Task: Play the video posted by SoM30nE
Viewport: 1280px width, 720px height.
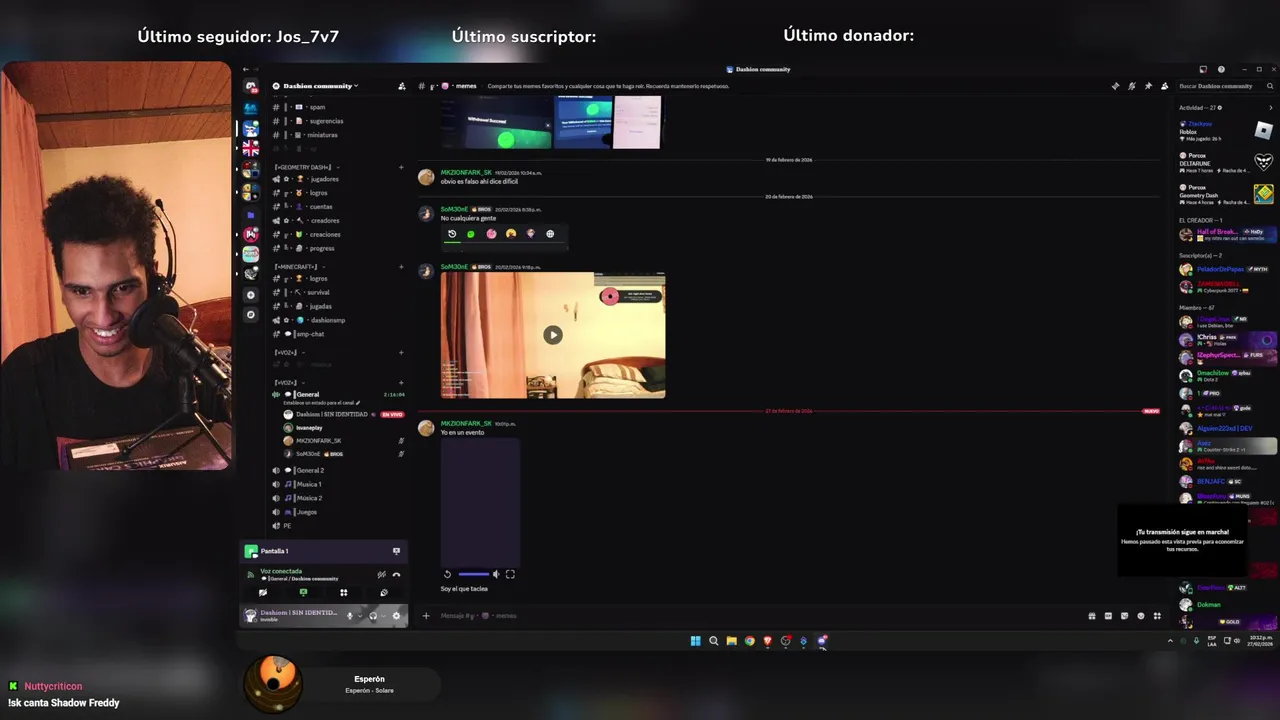Action: (x=553, y=335)
